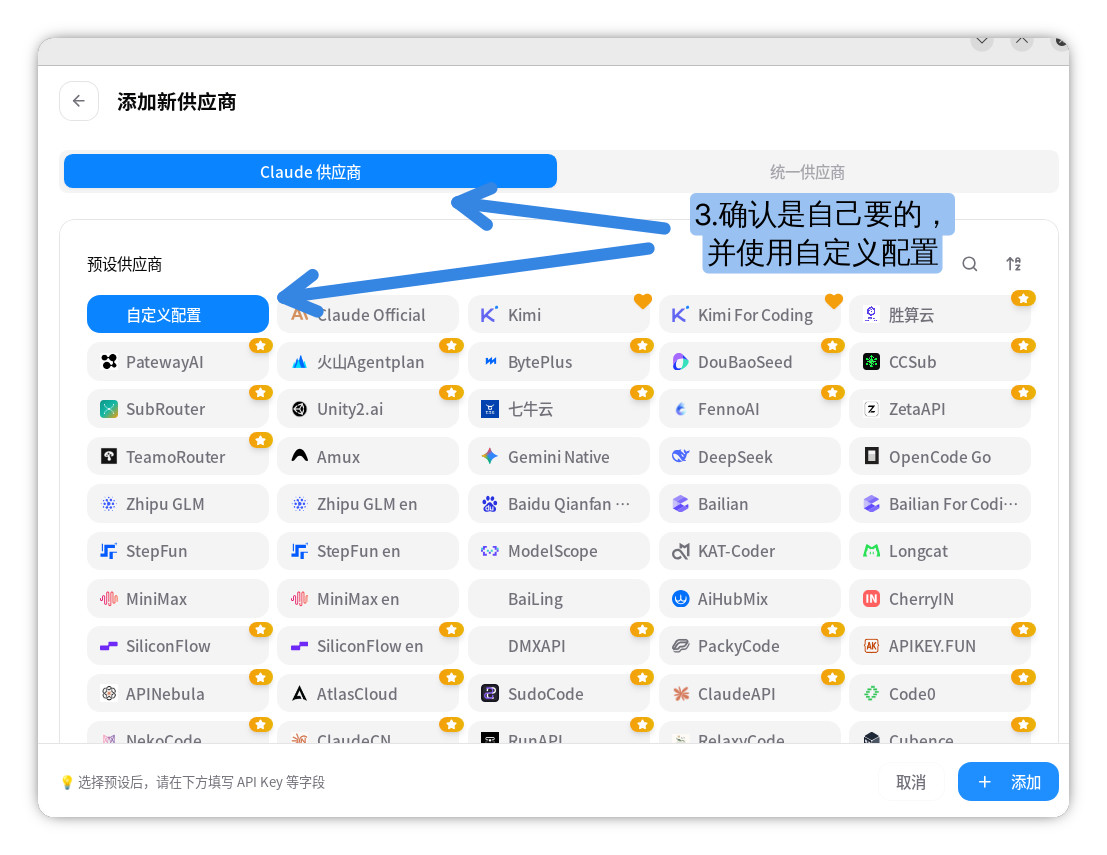Screen dimensions: 1107x855
Task: Choose ClaudeAPI provider
Action: (x=750, y=693)
